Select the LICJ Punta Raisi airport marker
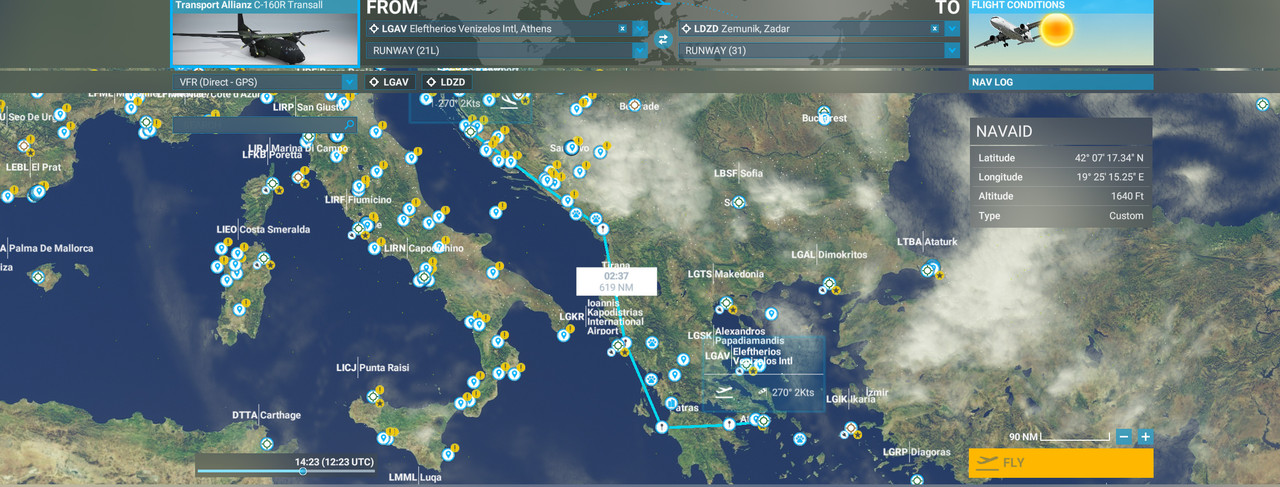Viewport: 1280px width, 487px height. 374,397
